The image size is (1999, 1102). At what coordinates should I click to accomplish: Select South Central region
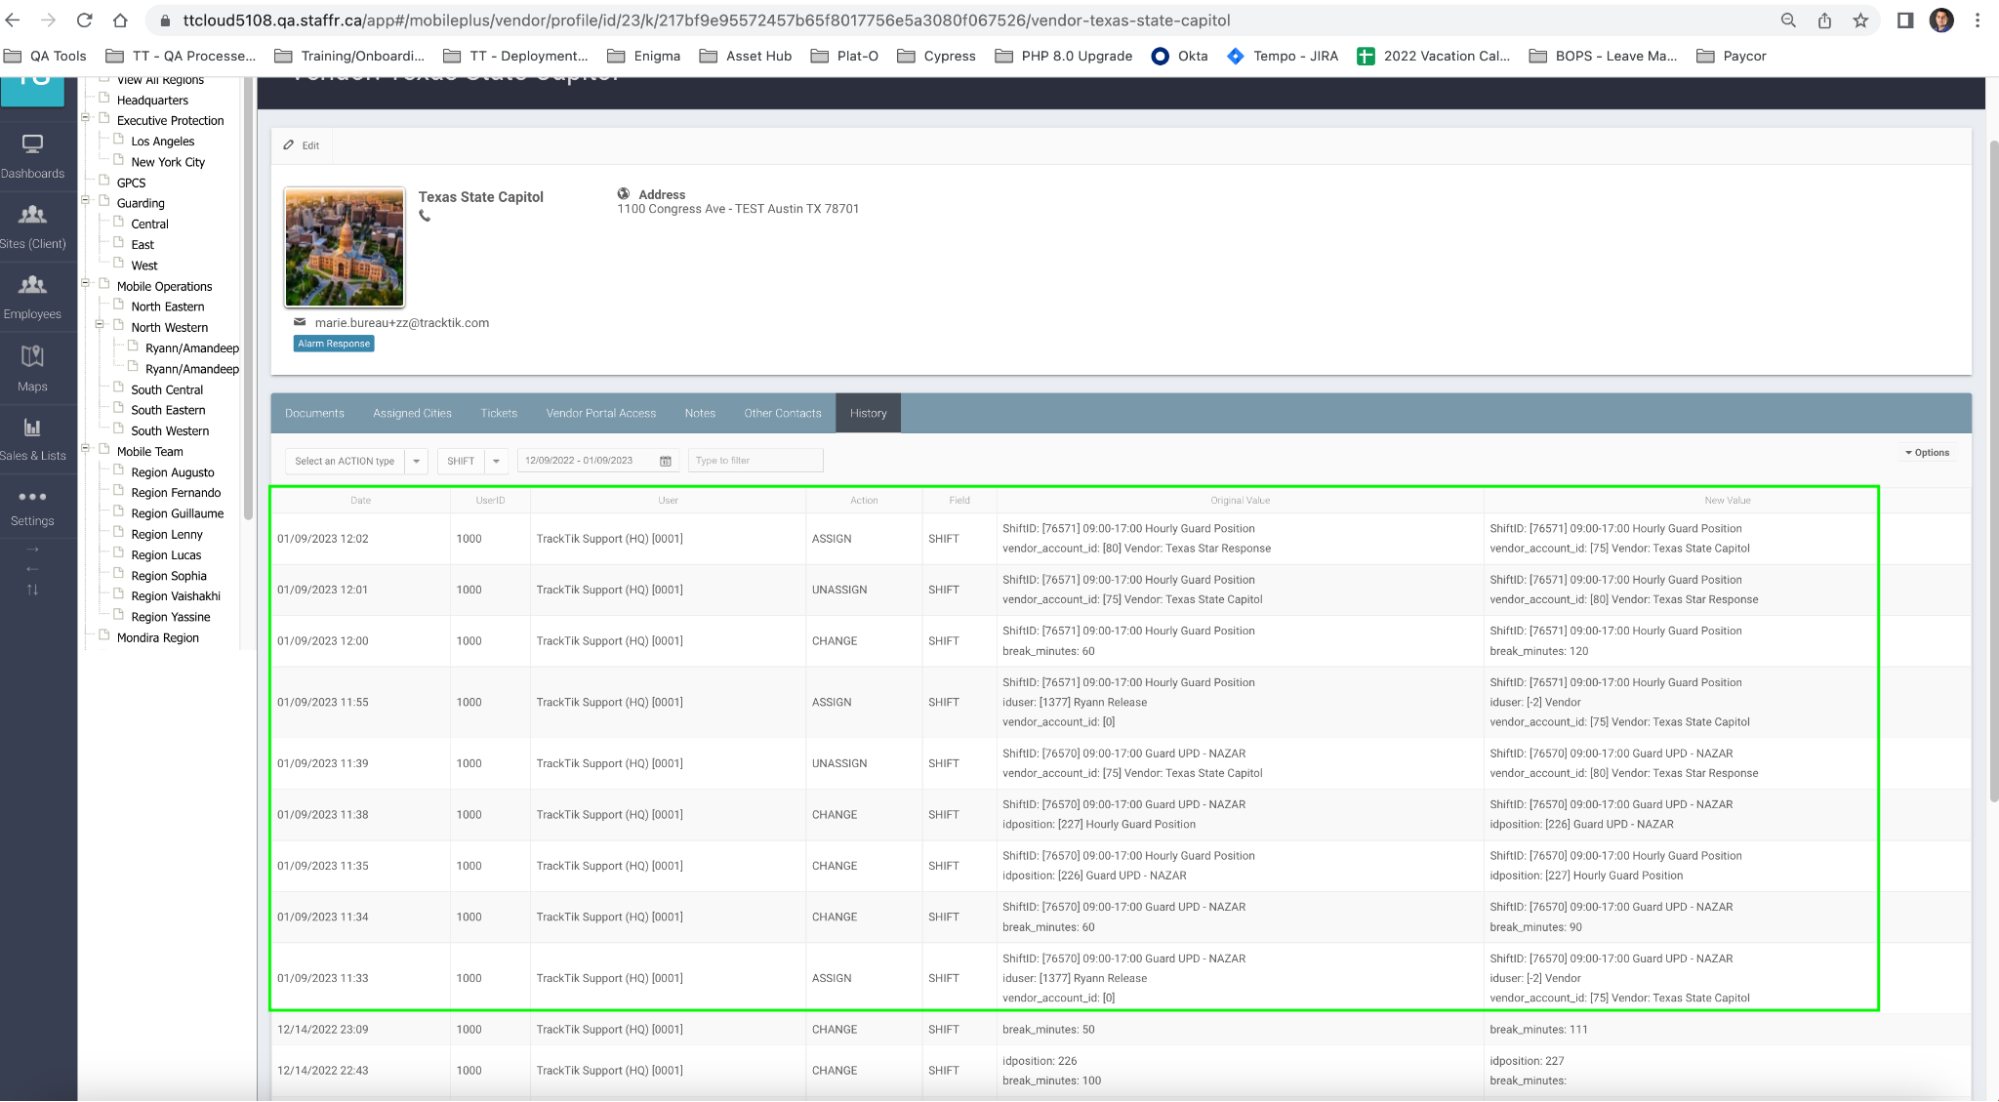pos(166,390)
